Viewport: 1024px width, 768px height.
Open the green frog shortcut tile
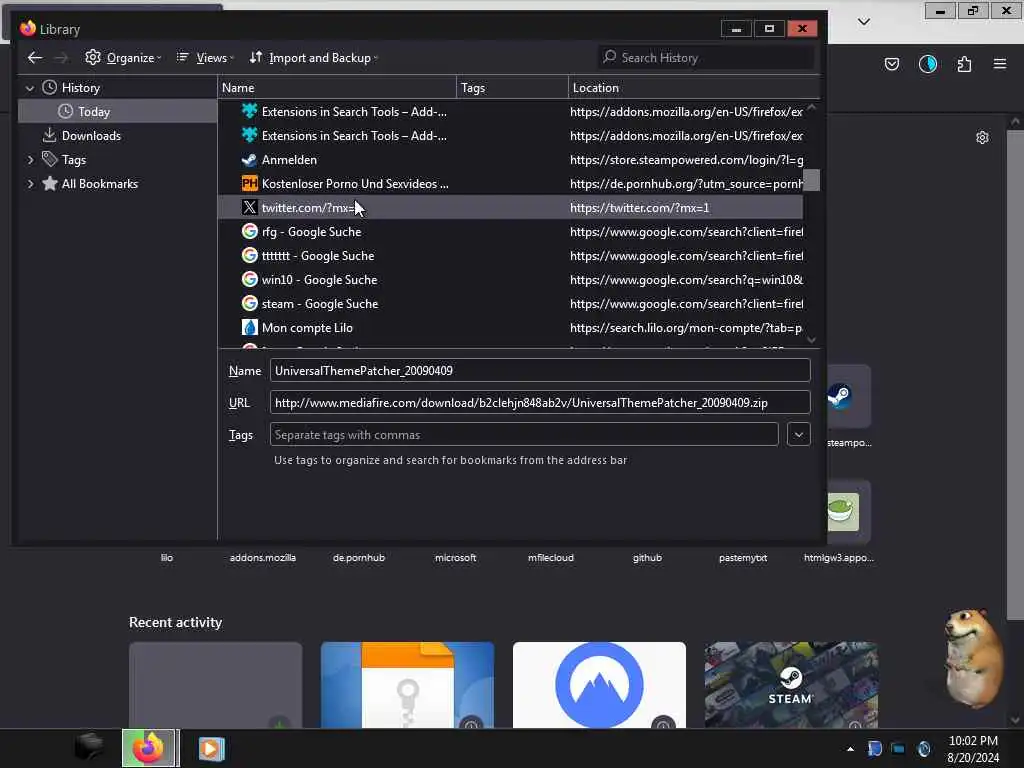pos(848,512)
